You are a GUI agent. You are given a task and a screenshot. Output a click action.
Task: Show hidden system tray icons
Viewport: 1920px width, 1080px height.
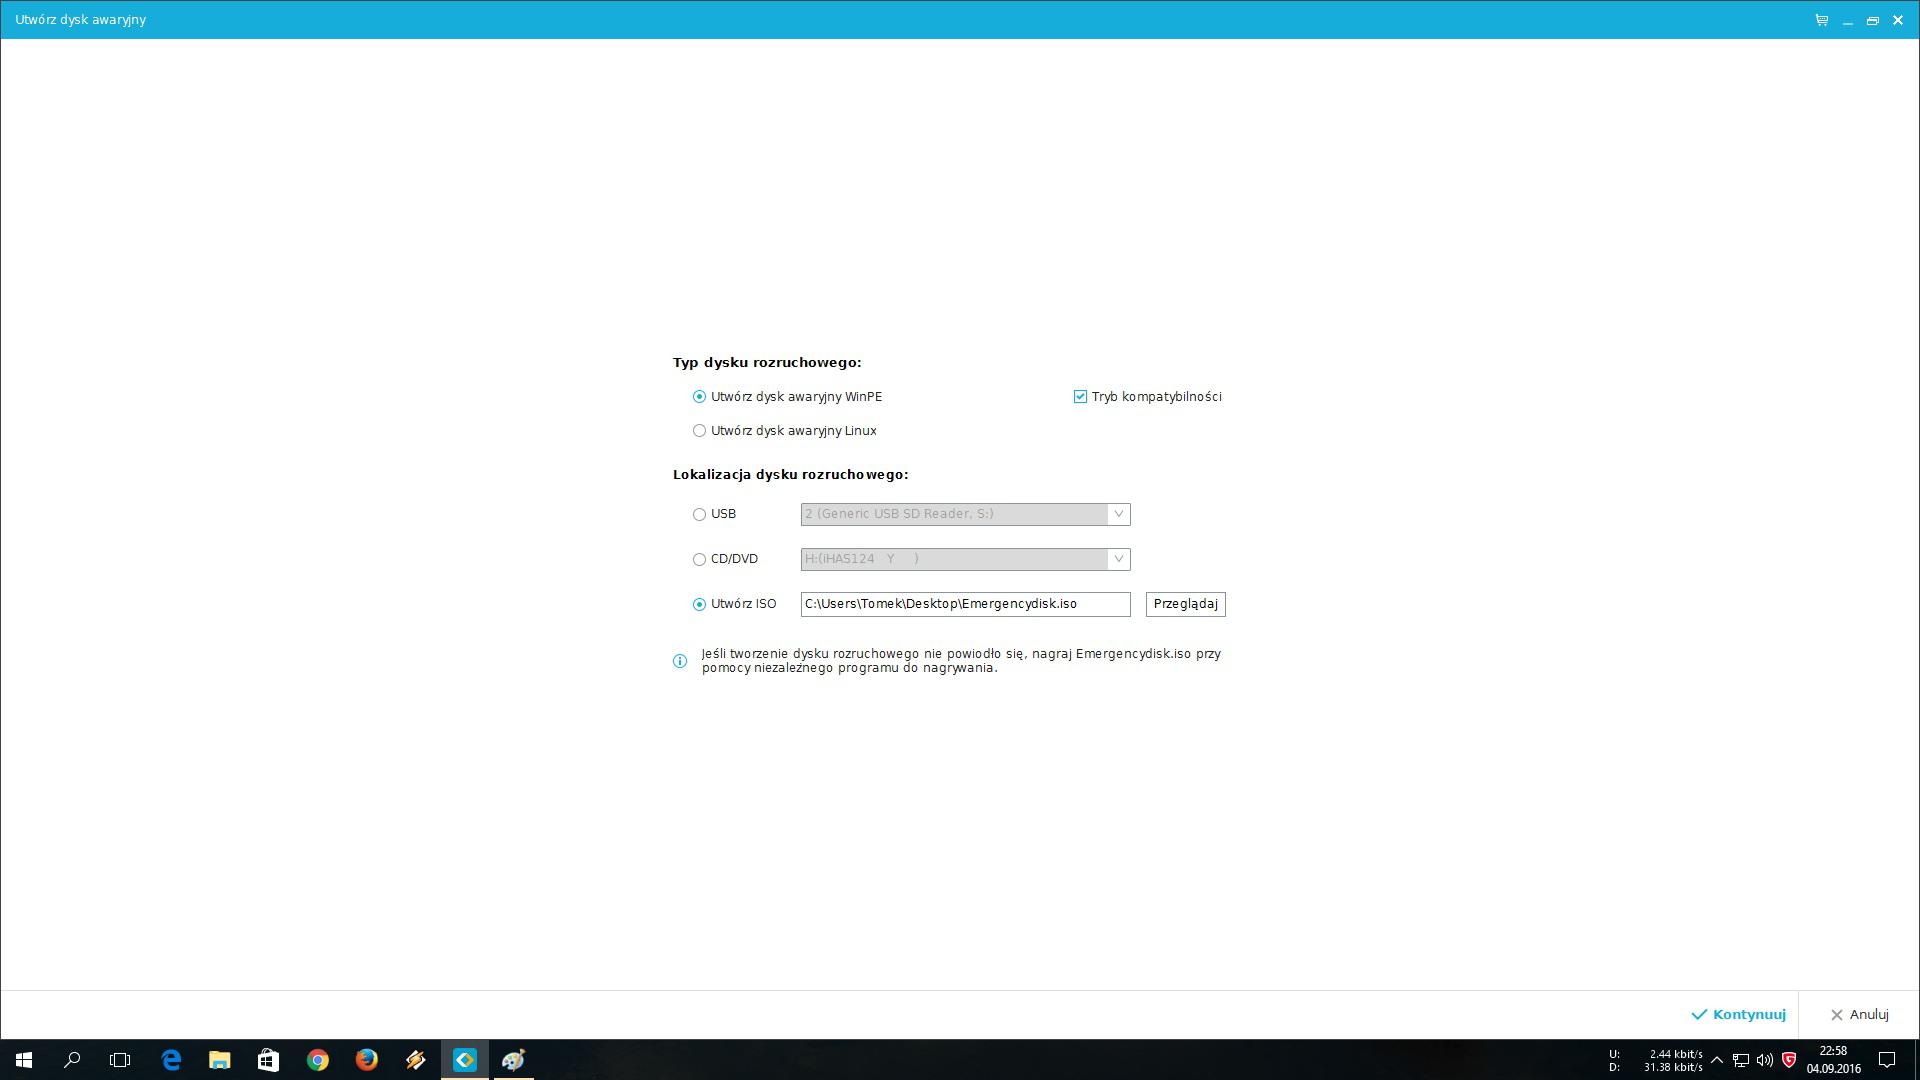click(1717, 1060)
